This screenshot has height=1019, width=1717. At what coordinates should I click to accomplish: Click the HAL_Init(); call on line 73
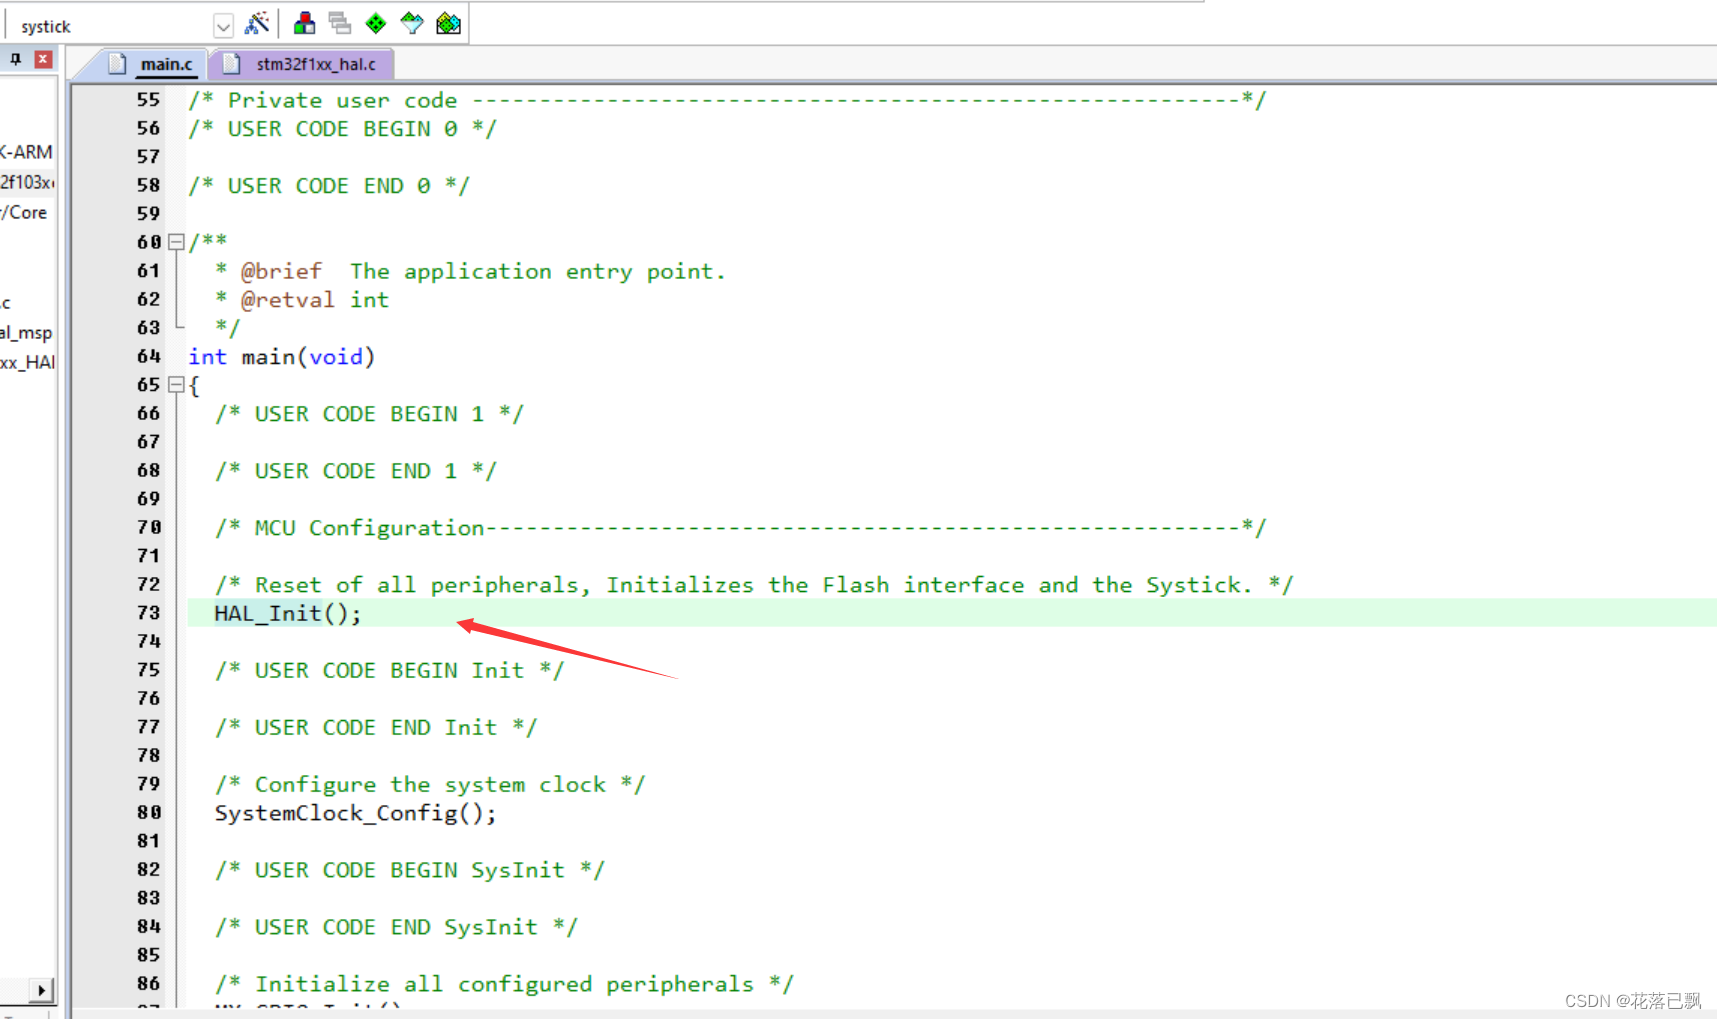[x=288, y=613]
